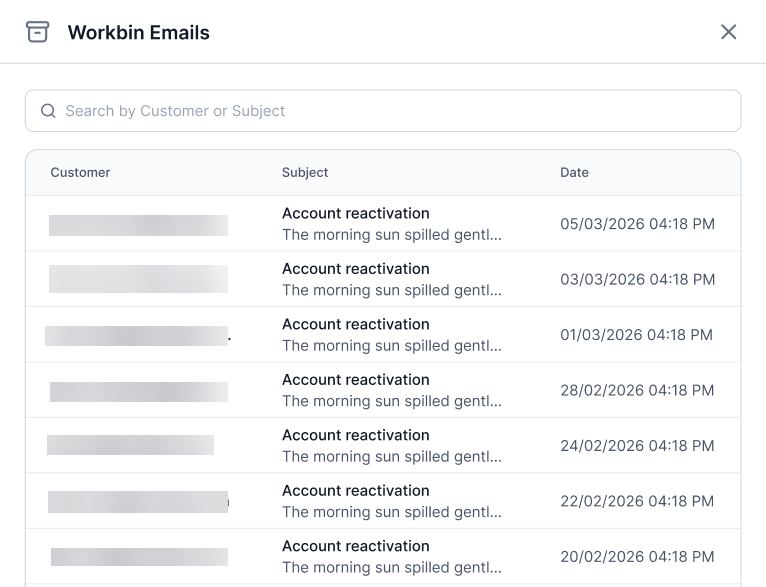The height and width of the screenshot is (587, 766).
Task: Click the search magnifier icon
Action: click(x=48, y=111)
